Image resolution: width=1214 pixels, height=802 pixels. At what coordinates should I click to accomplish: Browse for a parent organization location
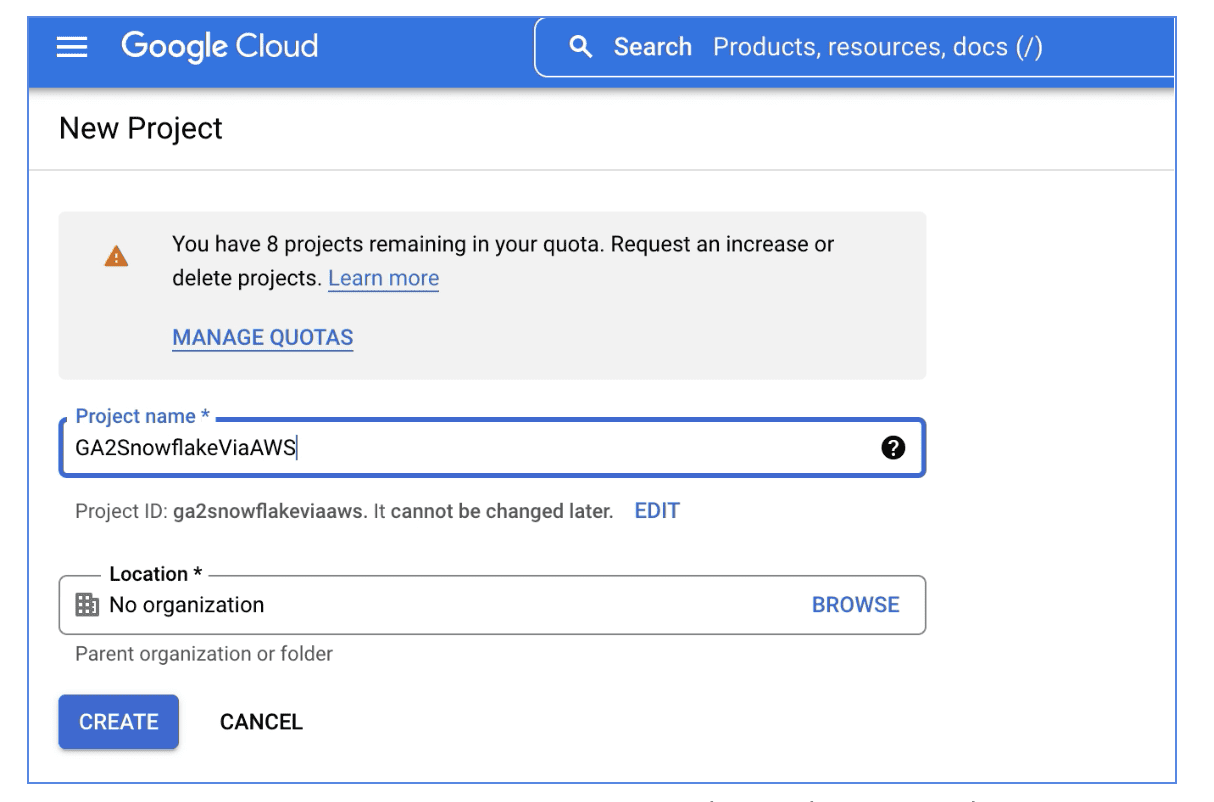point(856,605)
